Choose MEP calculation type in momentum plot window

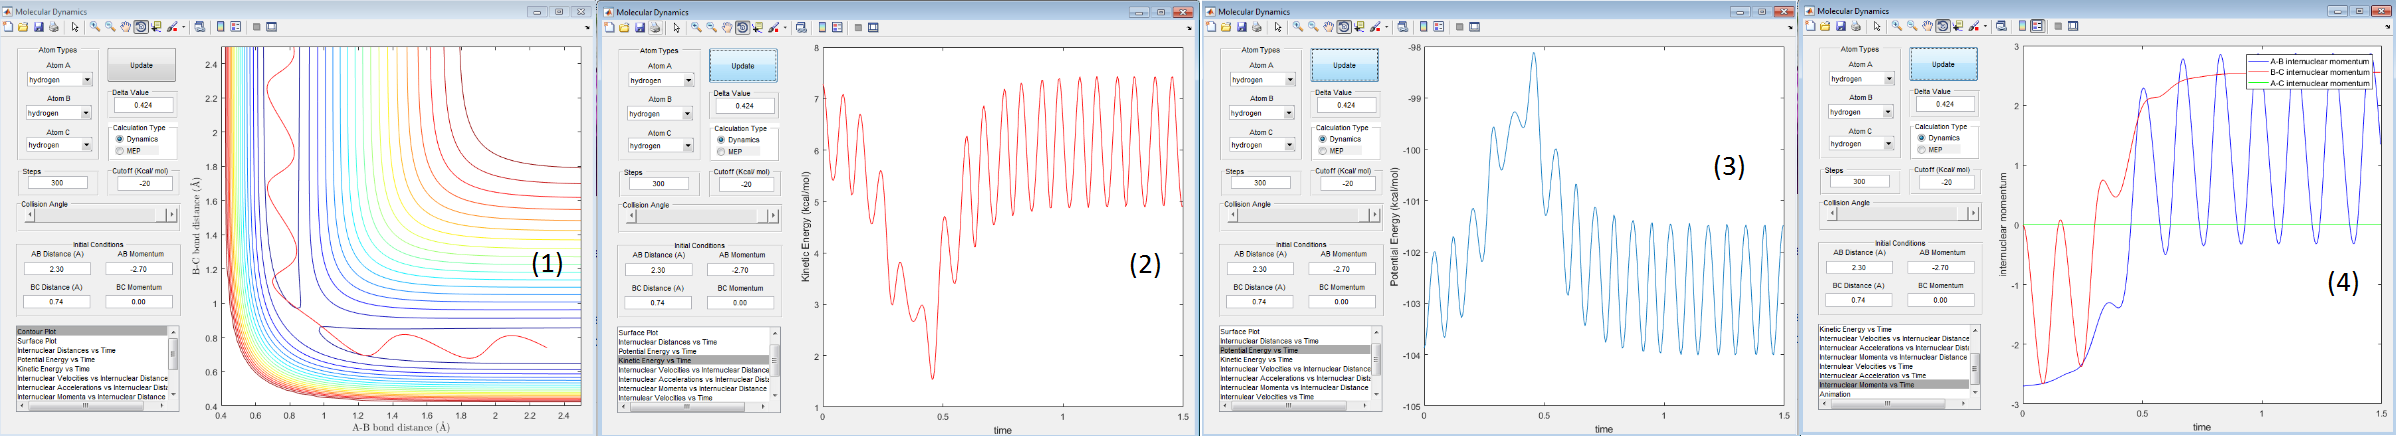(1921, 149)
